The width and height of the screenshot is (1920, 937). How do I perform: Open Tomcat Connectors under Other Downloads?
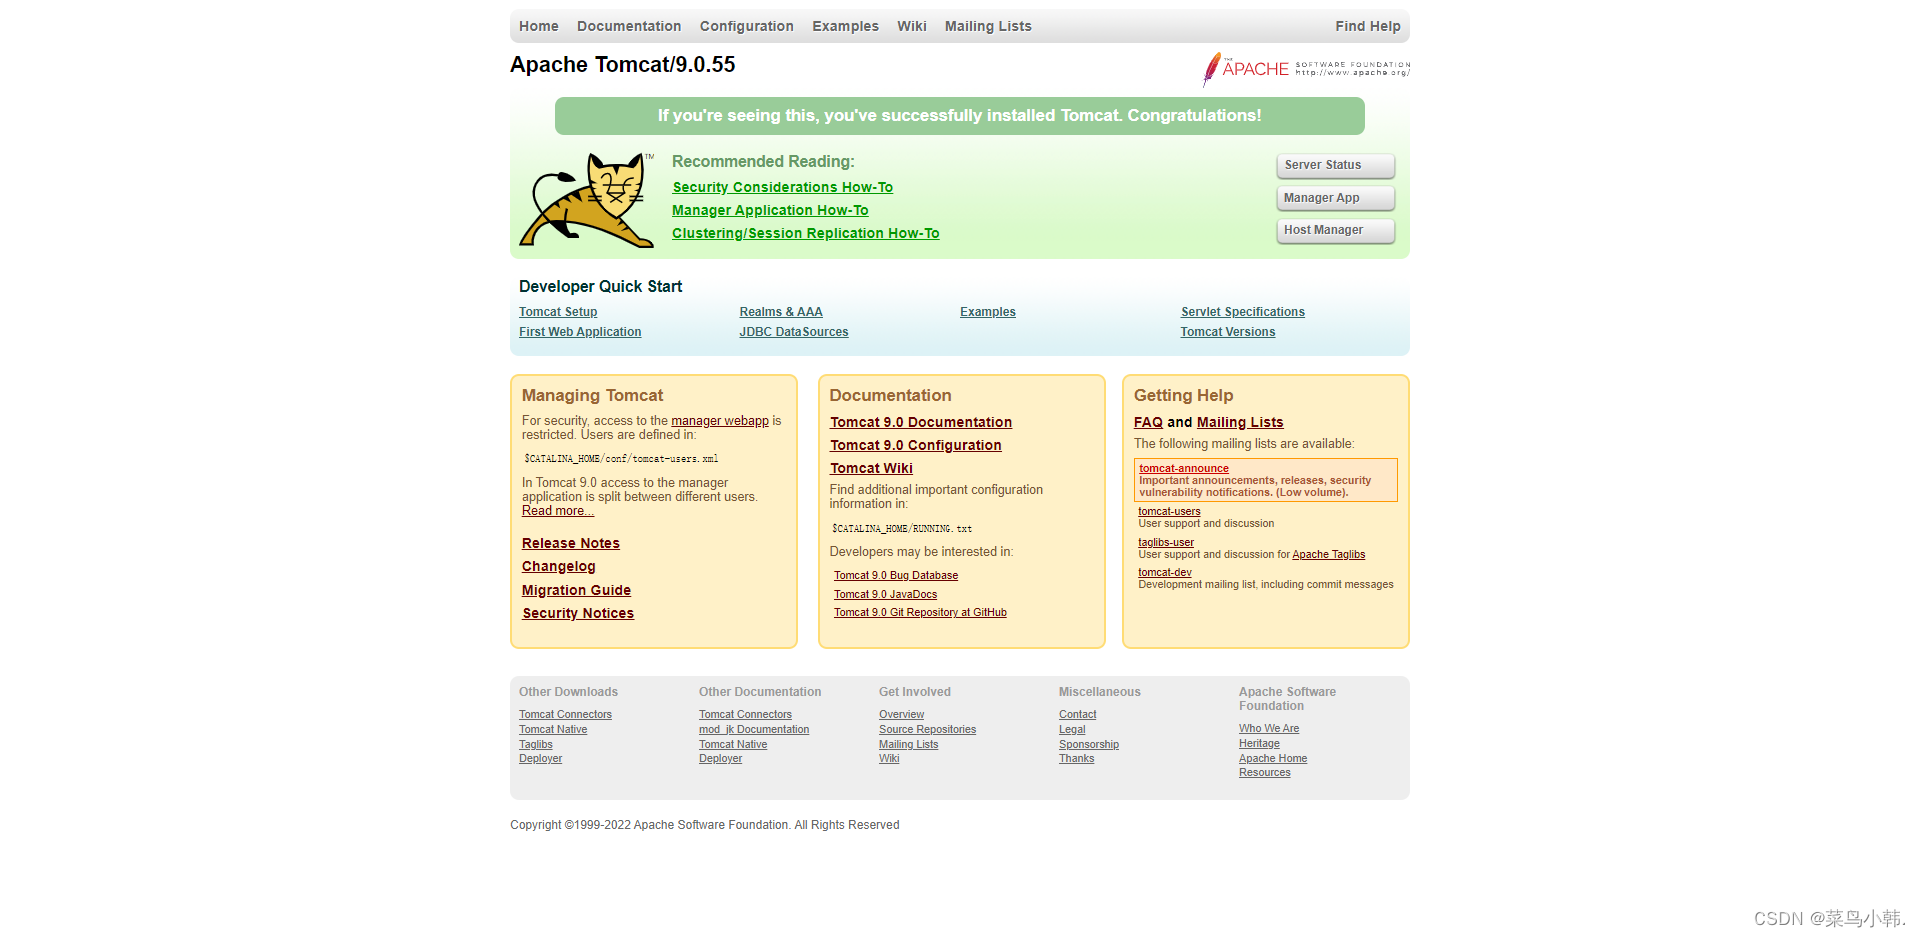click(x=565, y=715)
